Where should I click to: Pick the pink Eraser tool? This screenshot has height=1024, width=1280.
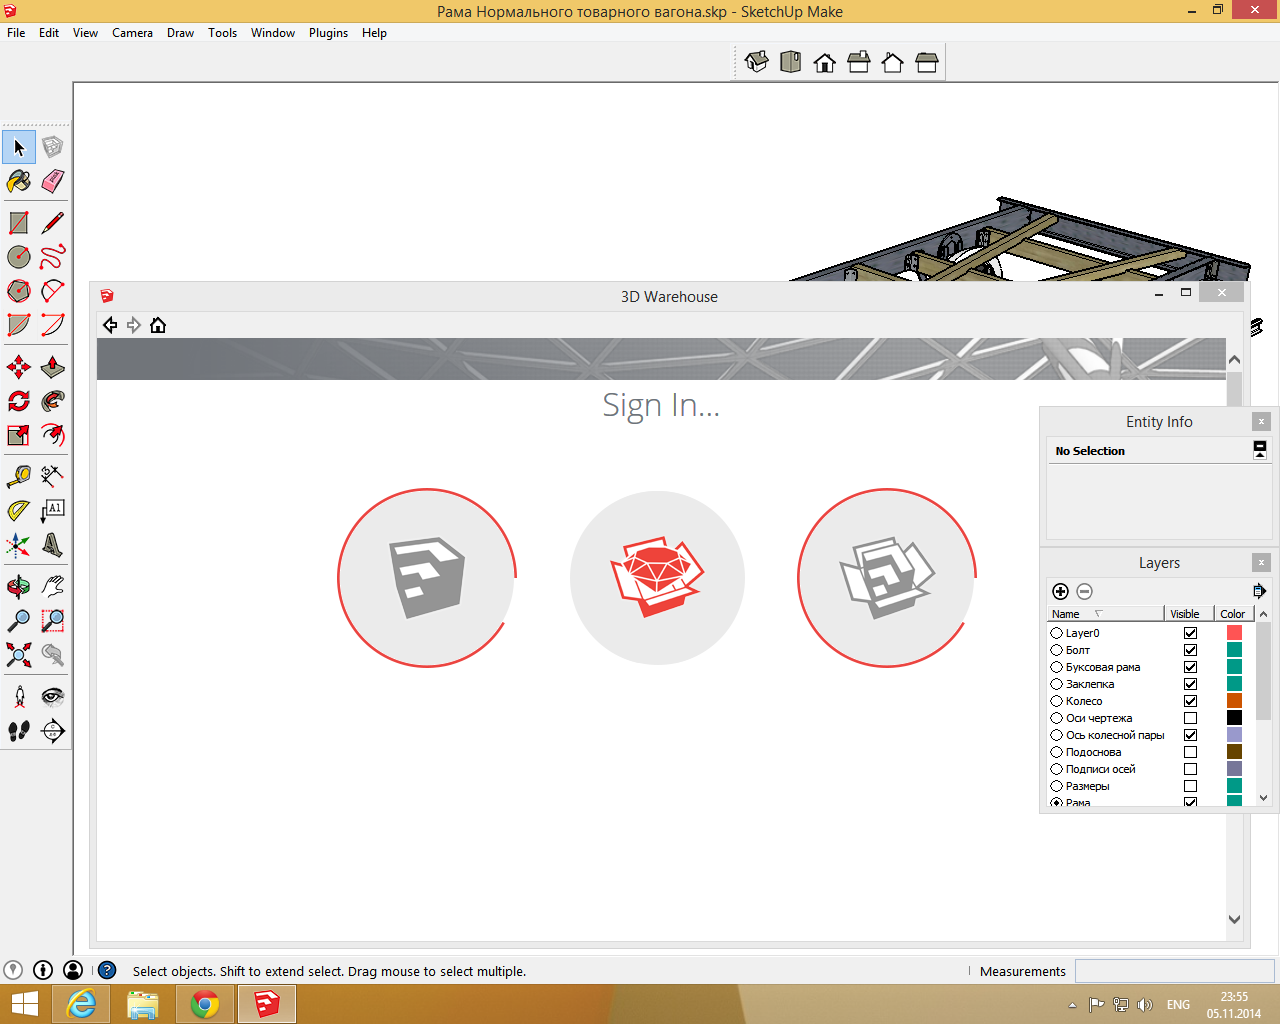[53, 181]
